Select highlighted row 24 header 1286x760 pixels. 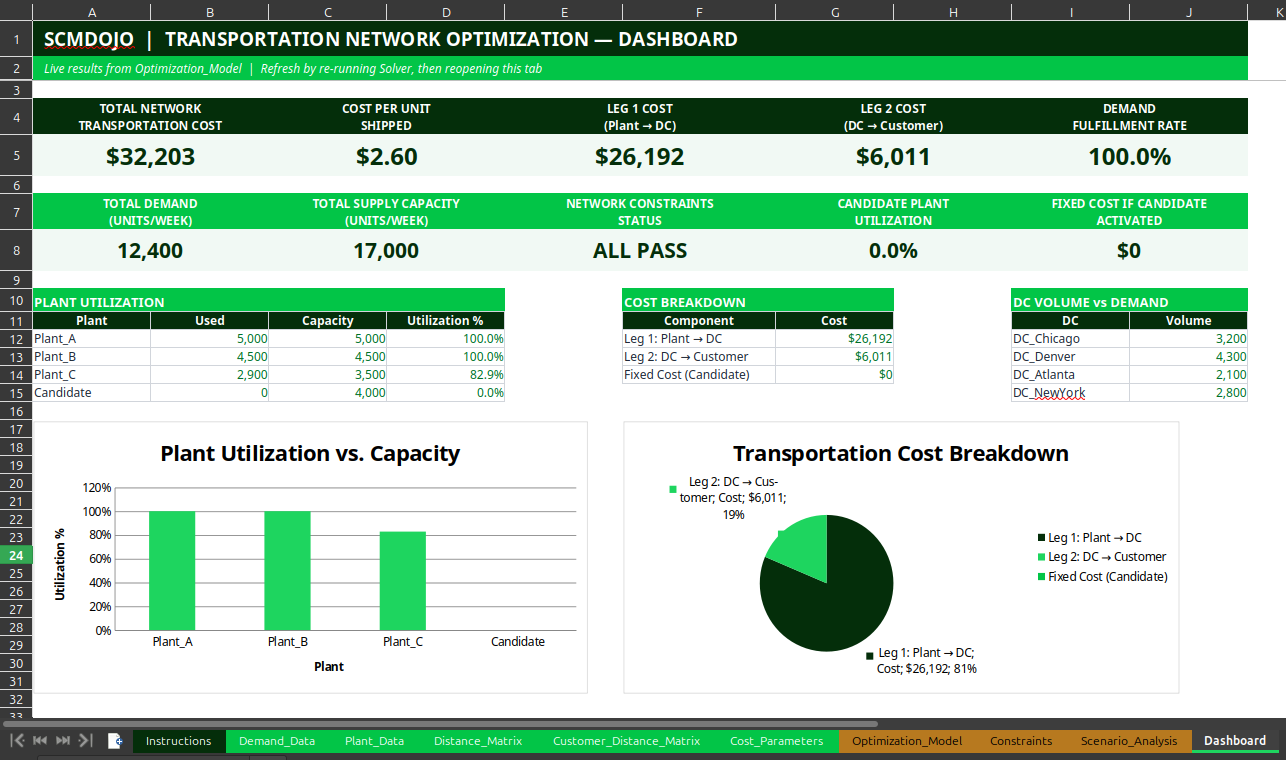pos(16,555)
